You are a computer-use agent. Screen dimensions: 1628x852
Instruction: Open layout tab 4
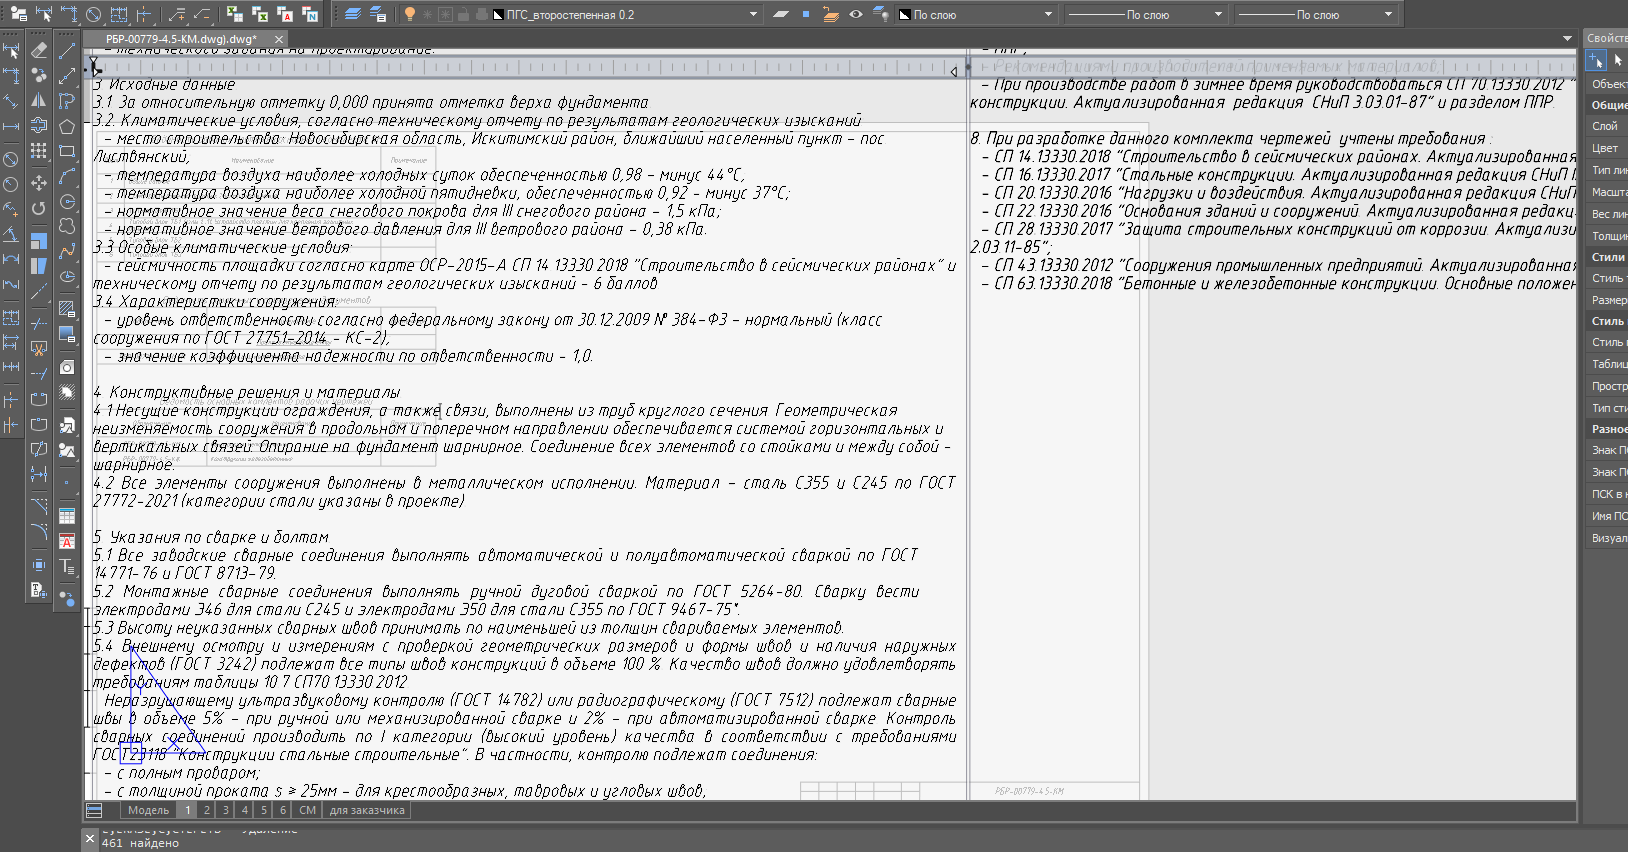245,810
